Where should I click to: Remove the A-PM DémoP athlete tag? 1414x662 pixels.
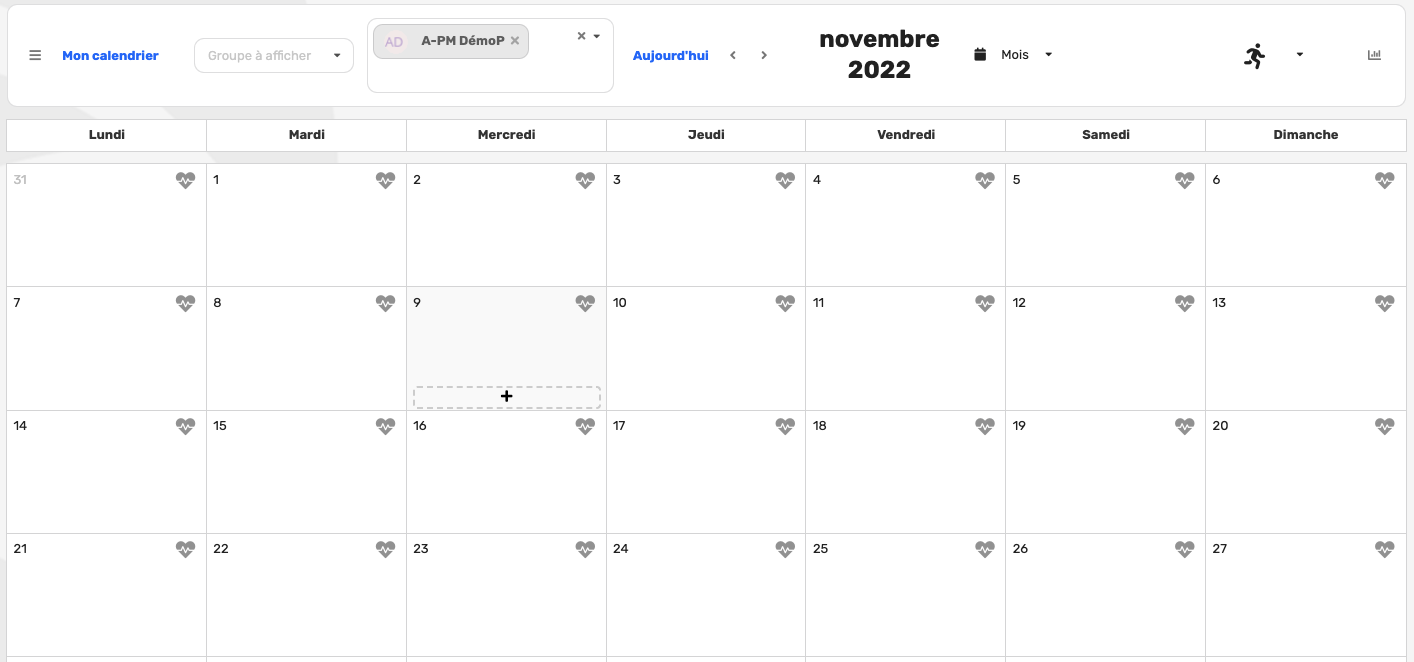click(515, 41)
